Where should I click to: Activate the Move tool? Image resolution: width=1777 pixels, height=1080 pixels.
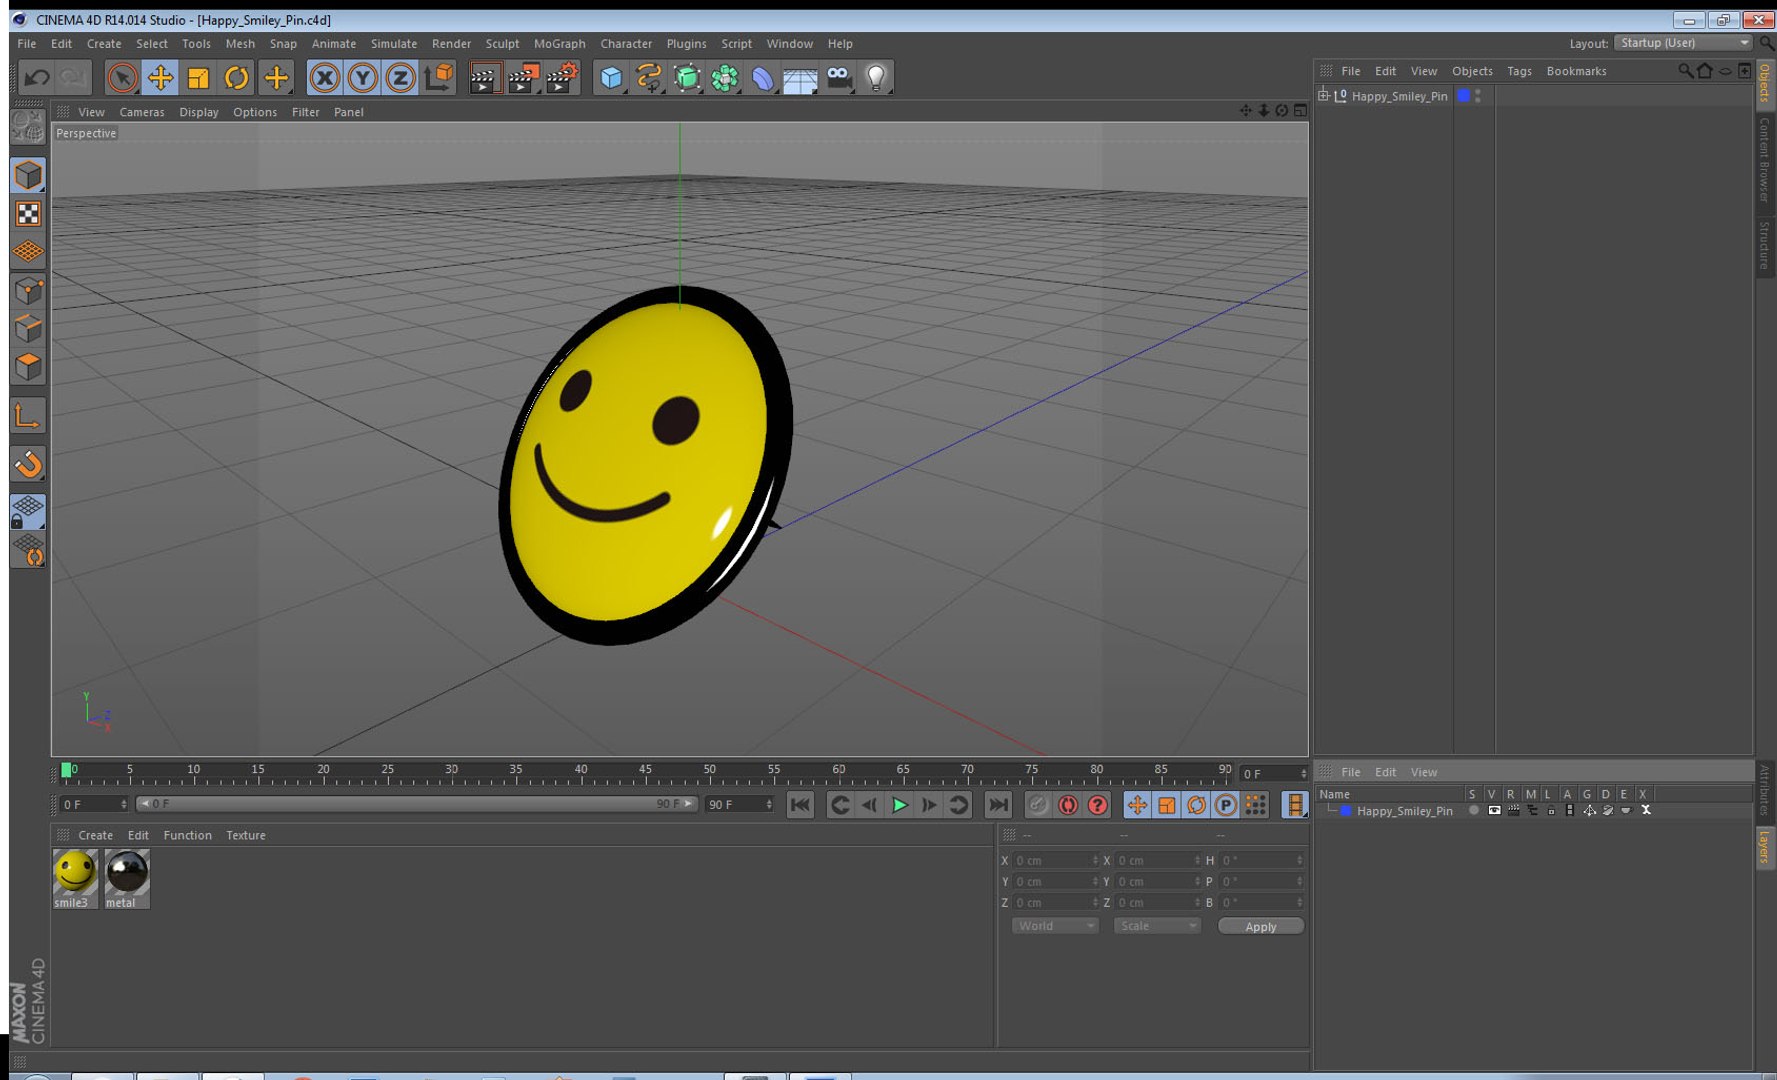(x=160, y=78)
